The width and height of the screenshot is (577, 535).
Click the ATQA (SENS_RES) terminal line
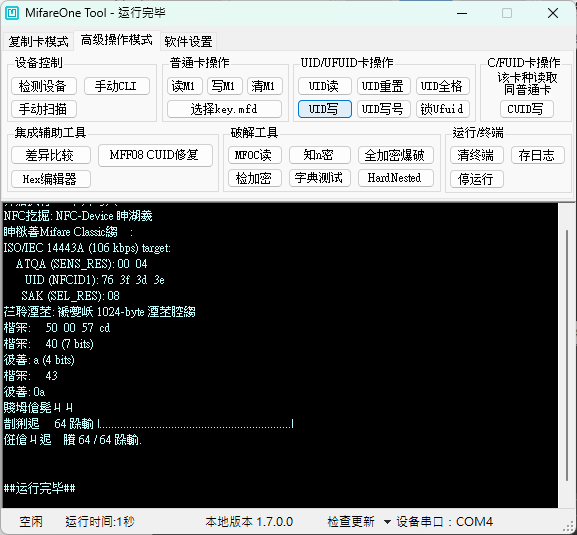click(81, 264)
